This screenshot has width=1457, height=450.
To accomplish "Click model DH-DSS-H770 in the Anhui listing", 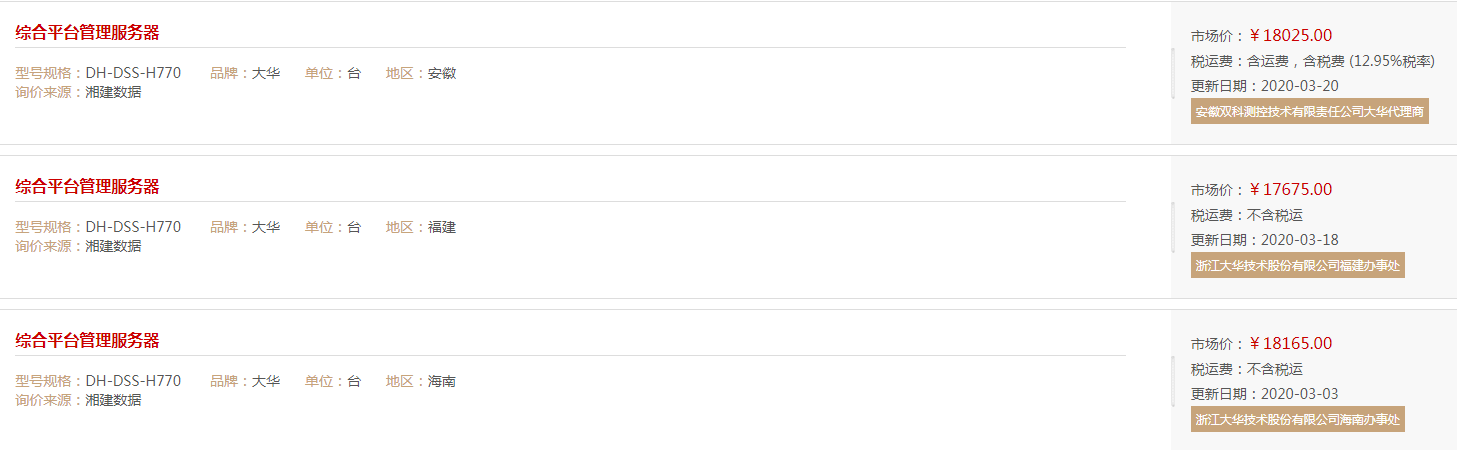I will click(x=133, y=73).
